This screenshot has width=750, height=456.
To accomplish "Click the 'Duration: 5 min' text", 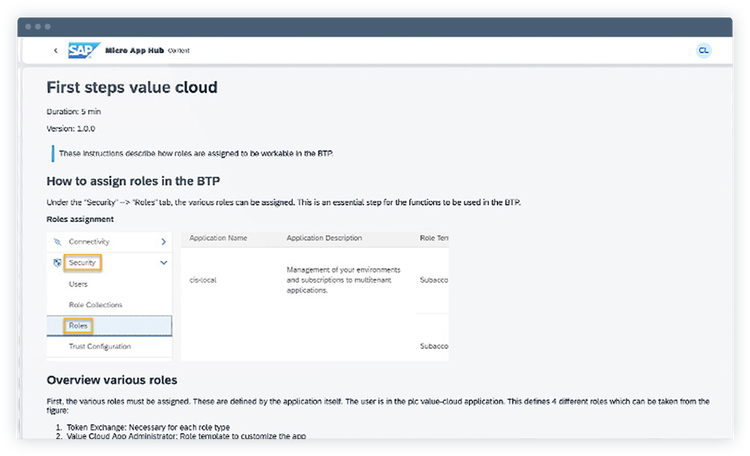I will coord(74,111).
